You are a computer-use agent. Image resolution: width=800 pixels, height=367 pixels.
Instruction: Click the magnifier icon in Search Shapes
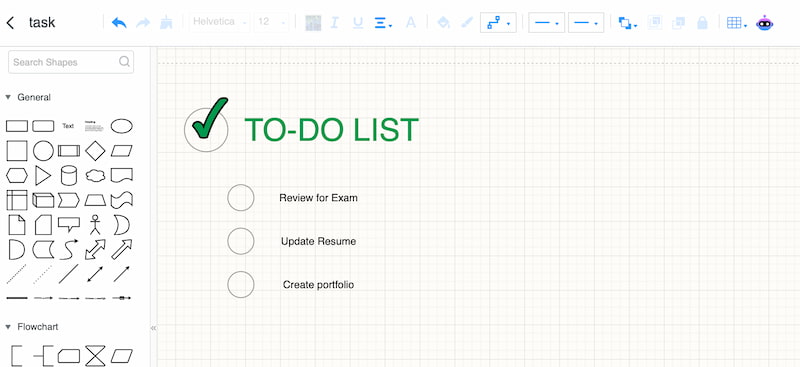tap(124, 62)
